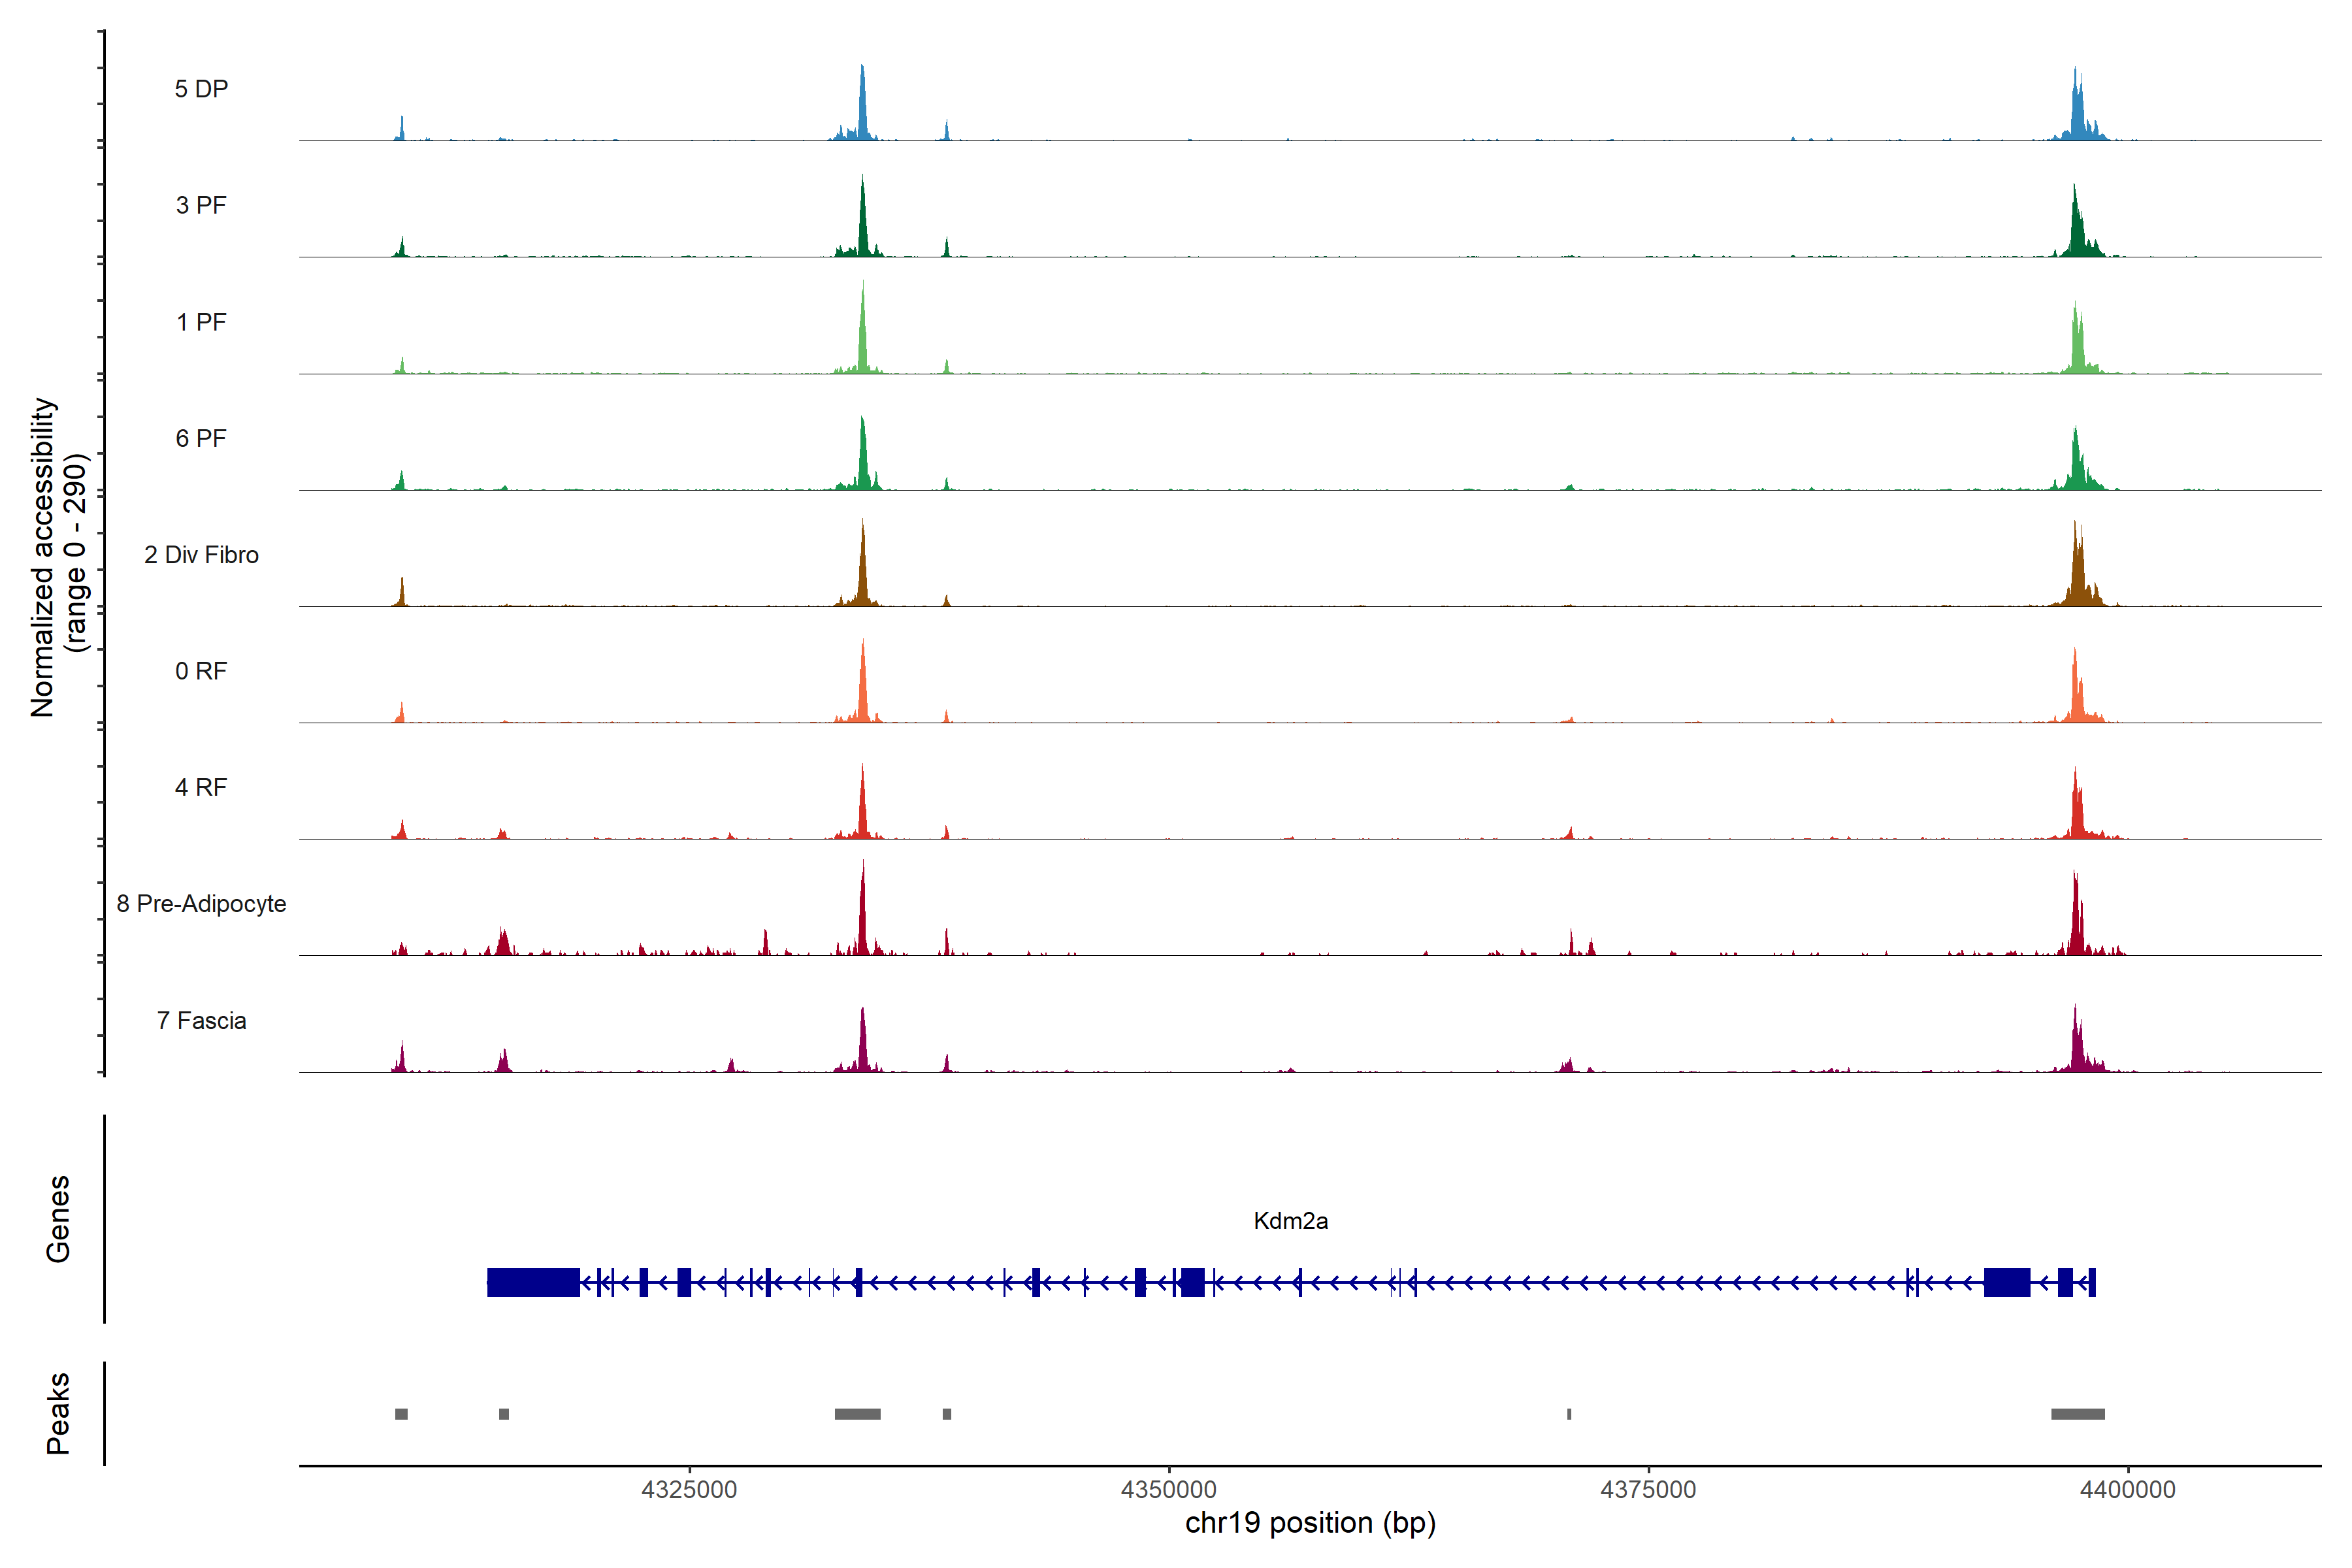Screen dimensions: 2352x1568
Task: Click the 3 PF track label
Action: tap(201, 205)
